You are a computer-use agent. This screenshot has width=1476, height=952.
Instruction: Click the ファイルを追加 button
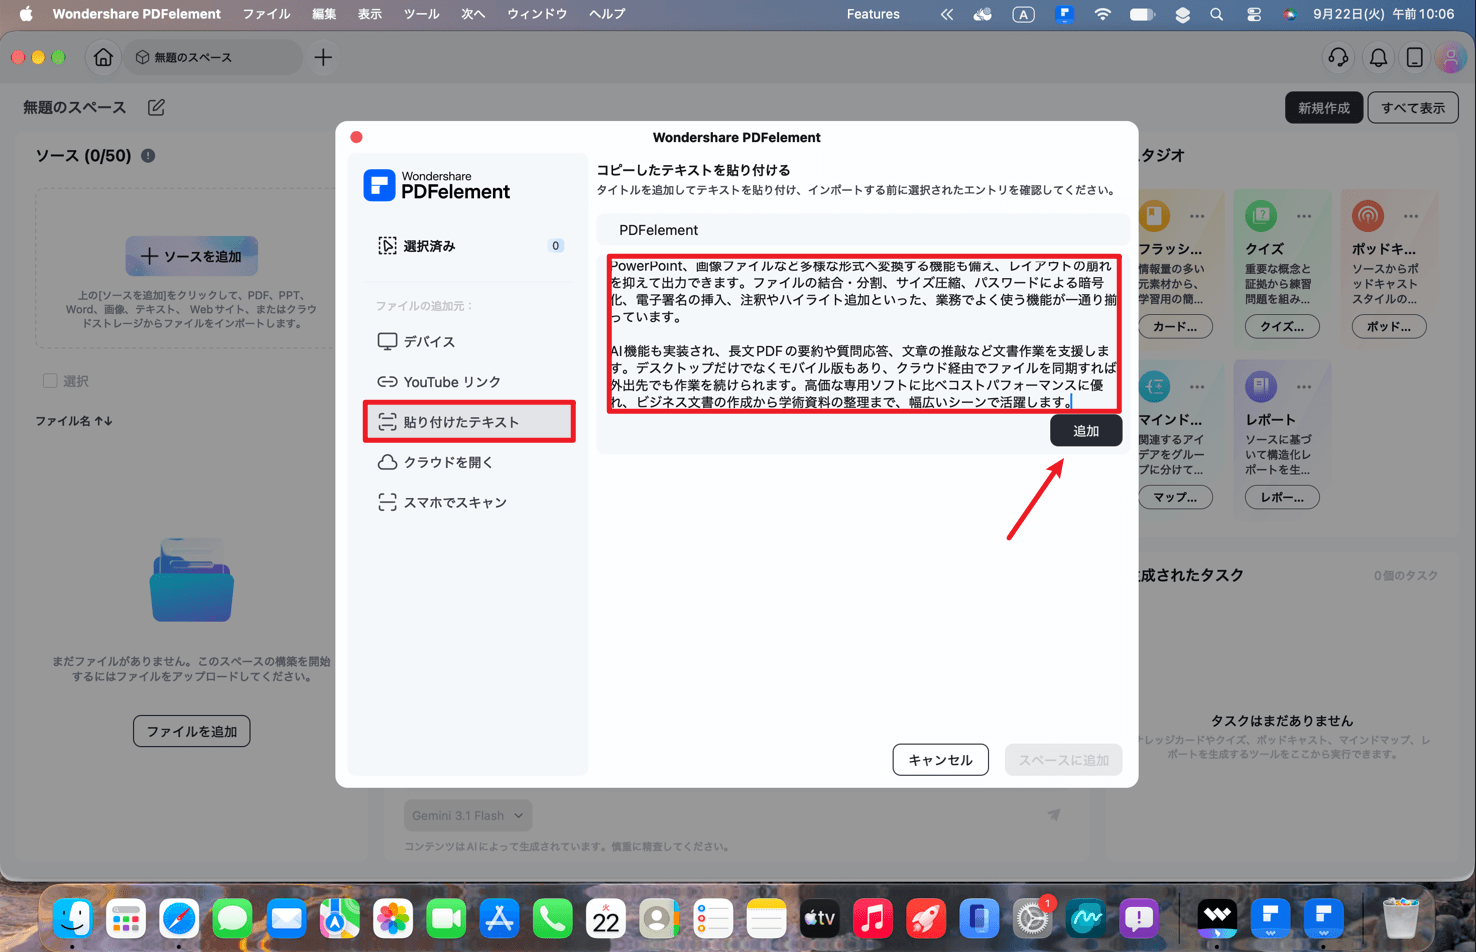pyautogui.click(x=192, y=731)
